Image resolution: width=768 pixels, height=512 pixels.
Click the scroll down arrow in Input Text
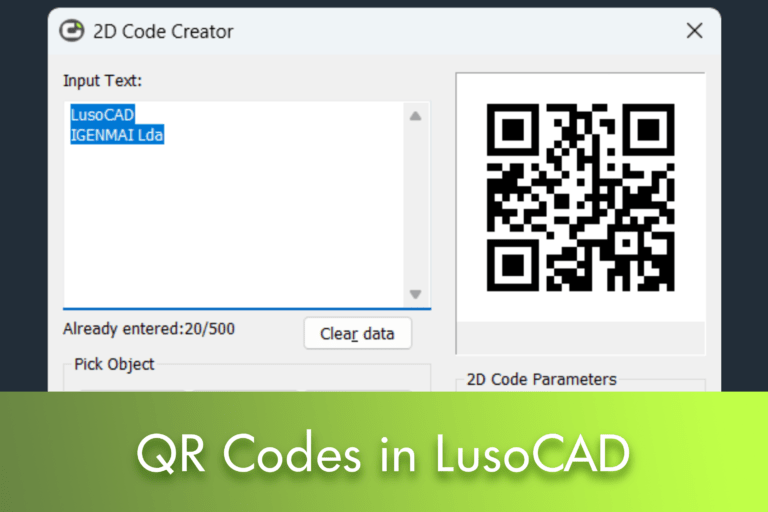click(x=415, y=294)
